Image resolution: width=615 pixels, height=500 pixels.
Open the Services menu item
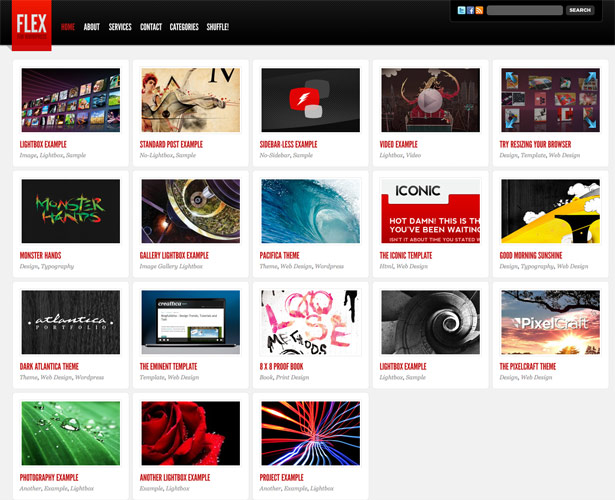(x=120, y=27)
